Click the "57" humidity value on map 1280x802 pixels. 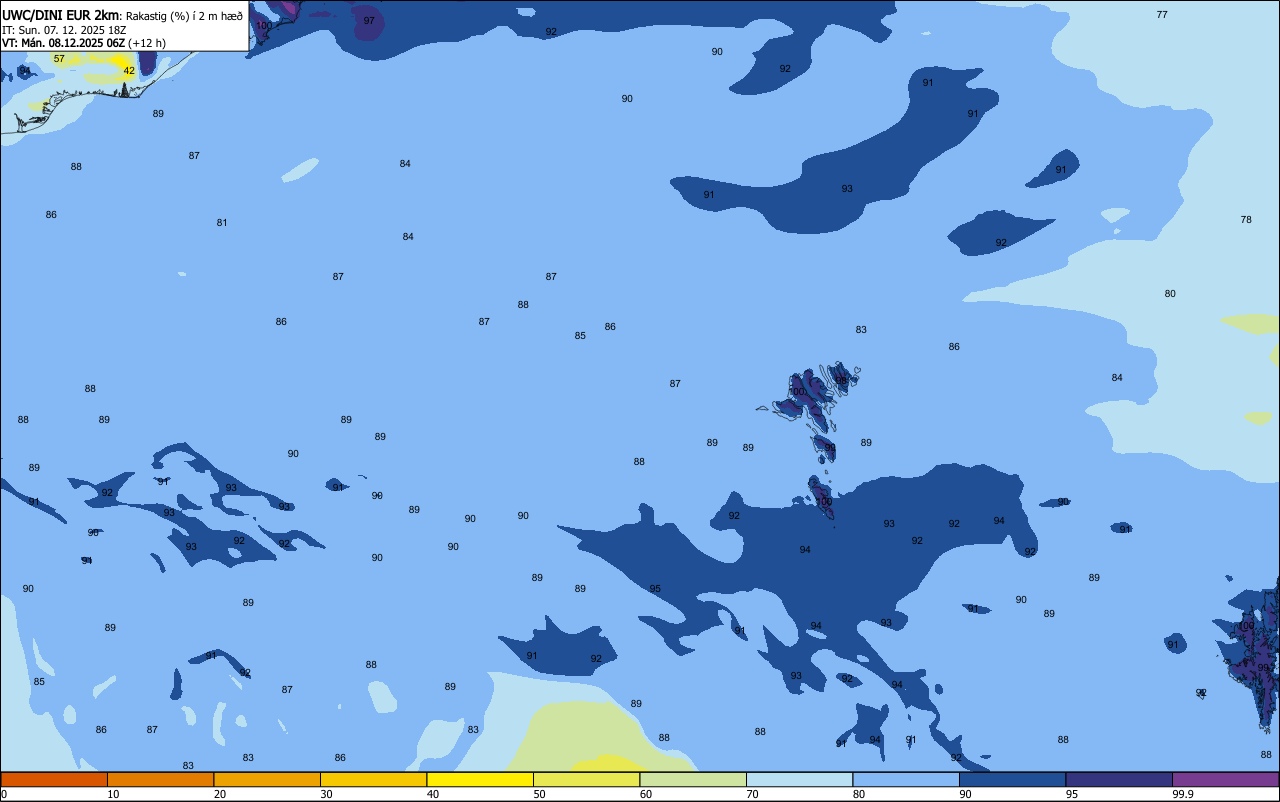tap(59, 59)
